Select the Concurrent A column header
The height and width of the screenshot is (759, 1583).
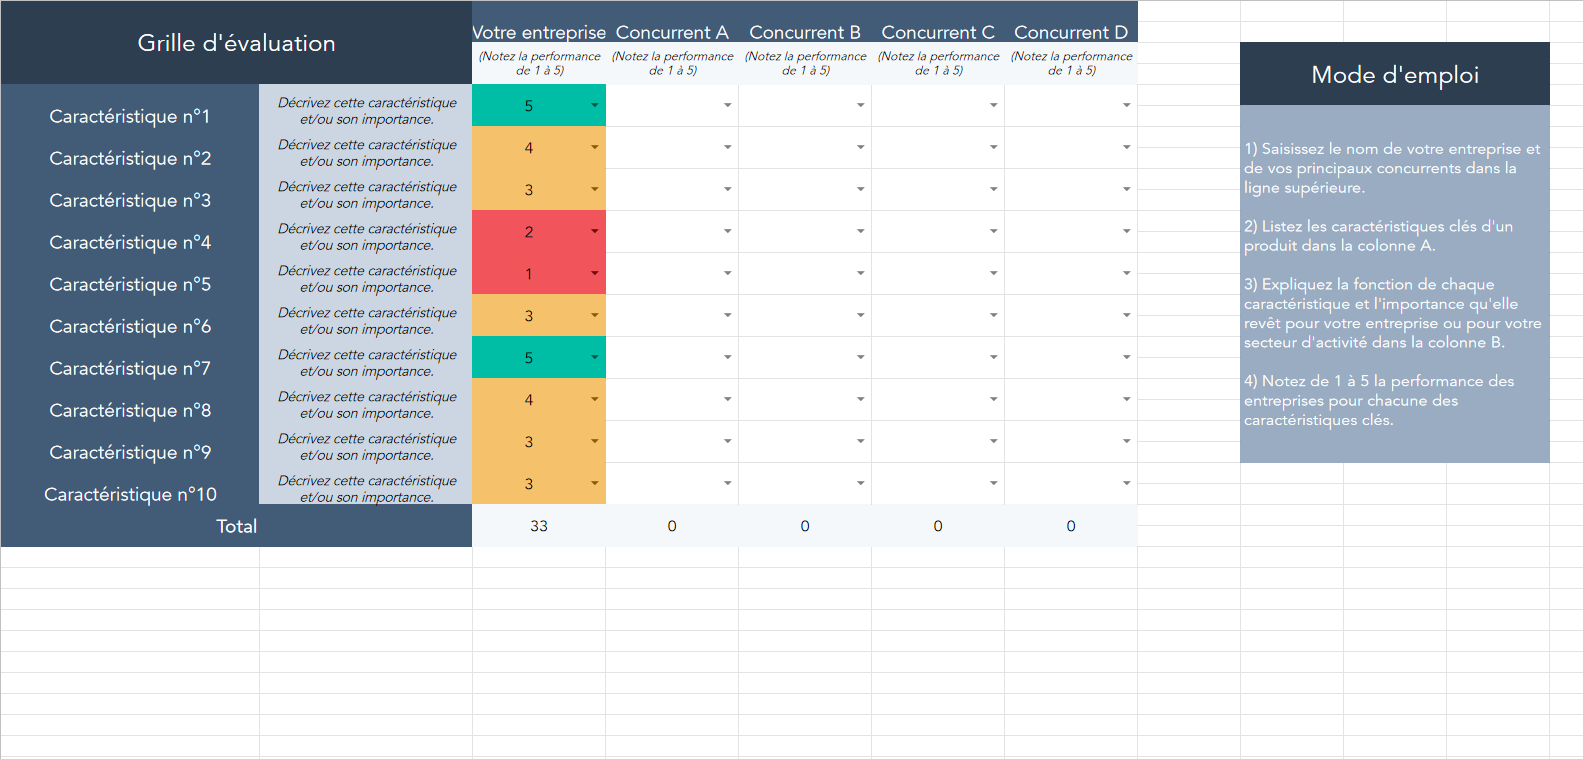(x=672, y=32)
